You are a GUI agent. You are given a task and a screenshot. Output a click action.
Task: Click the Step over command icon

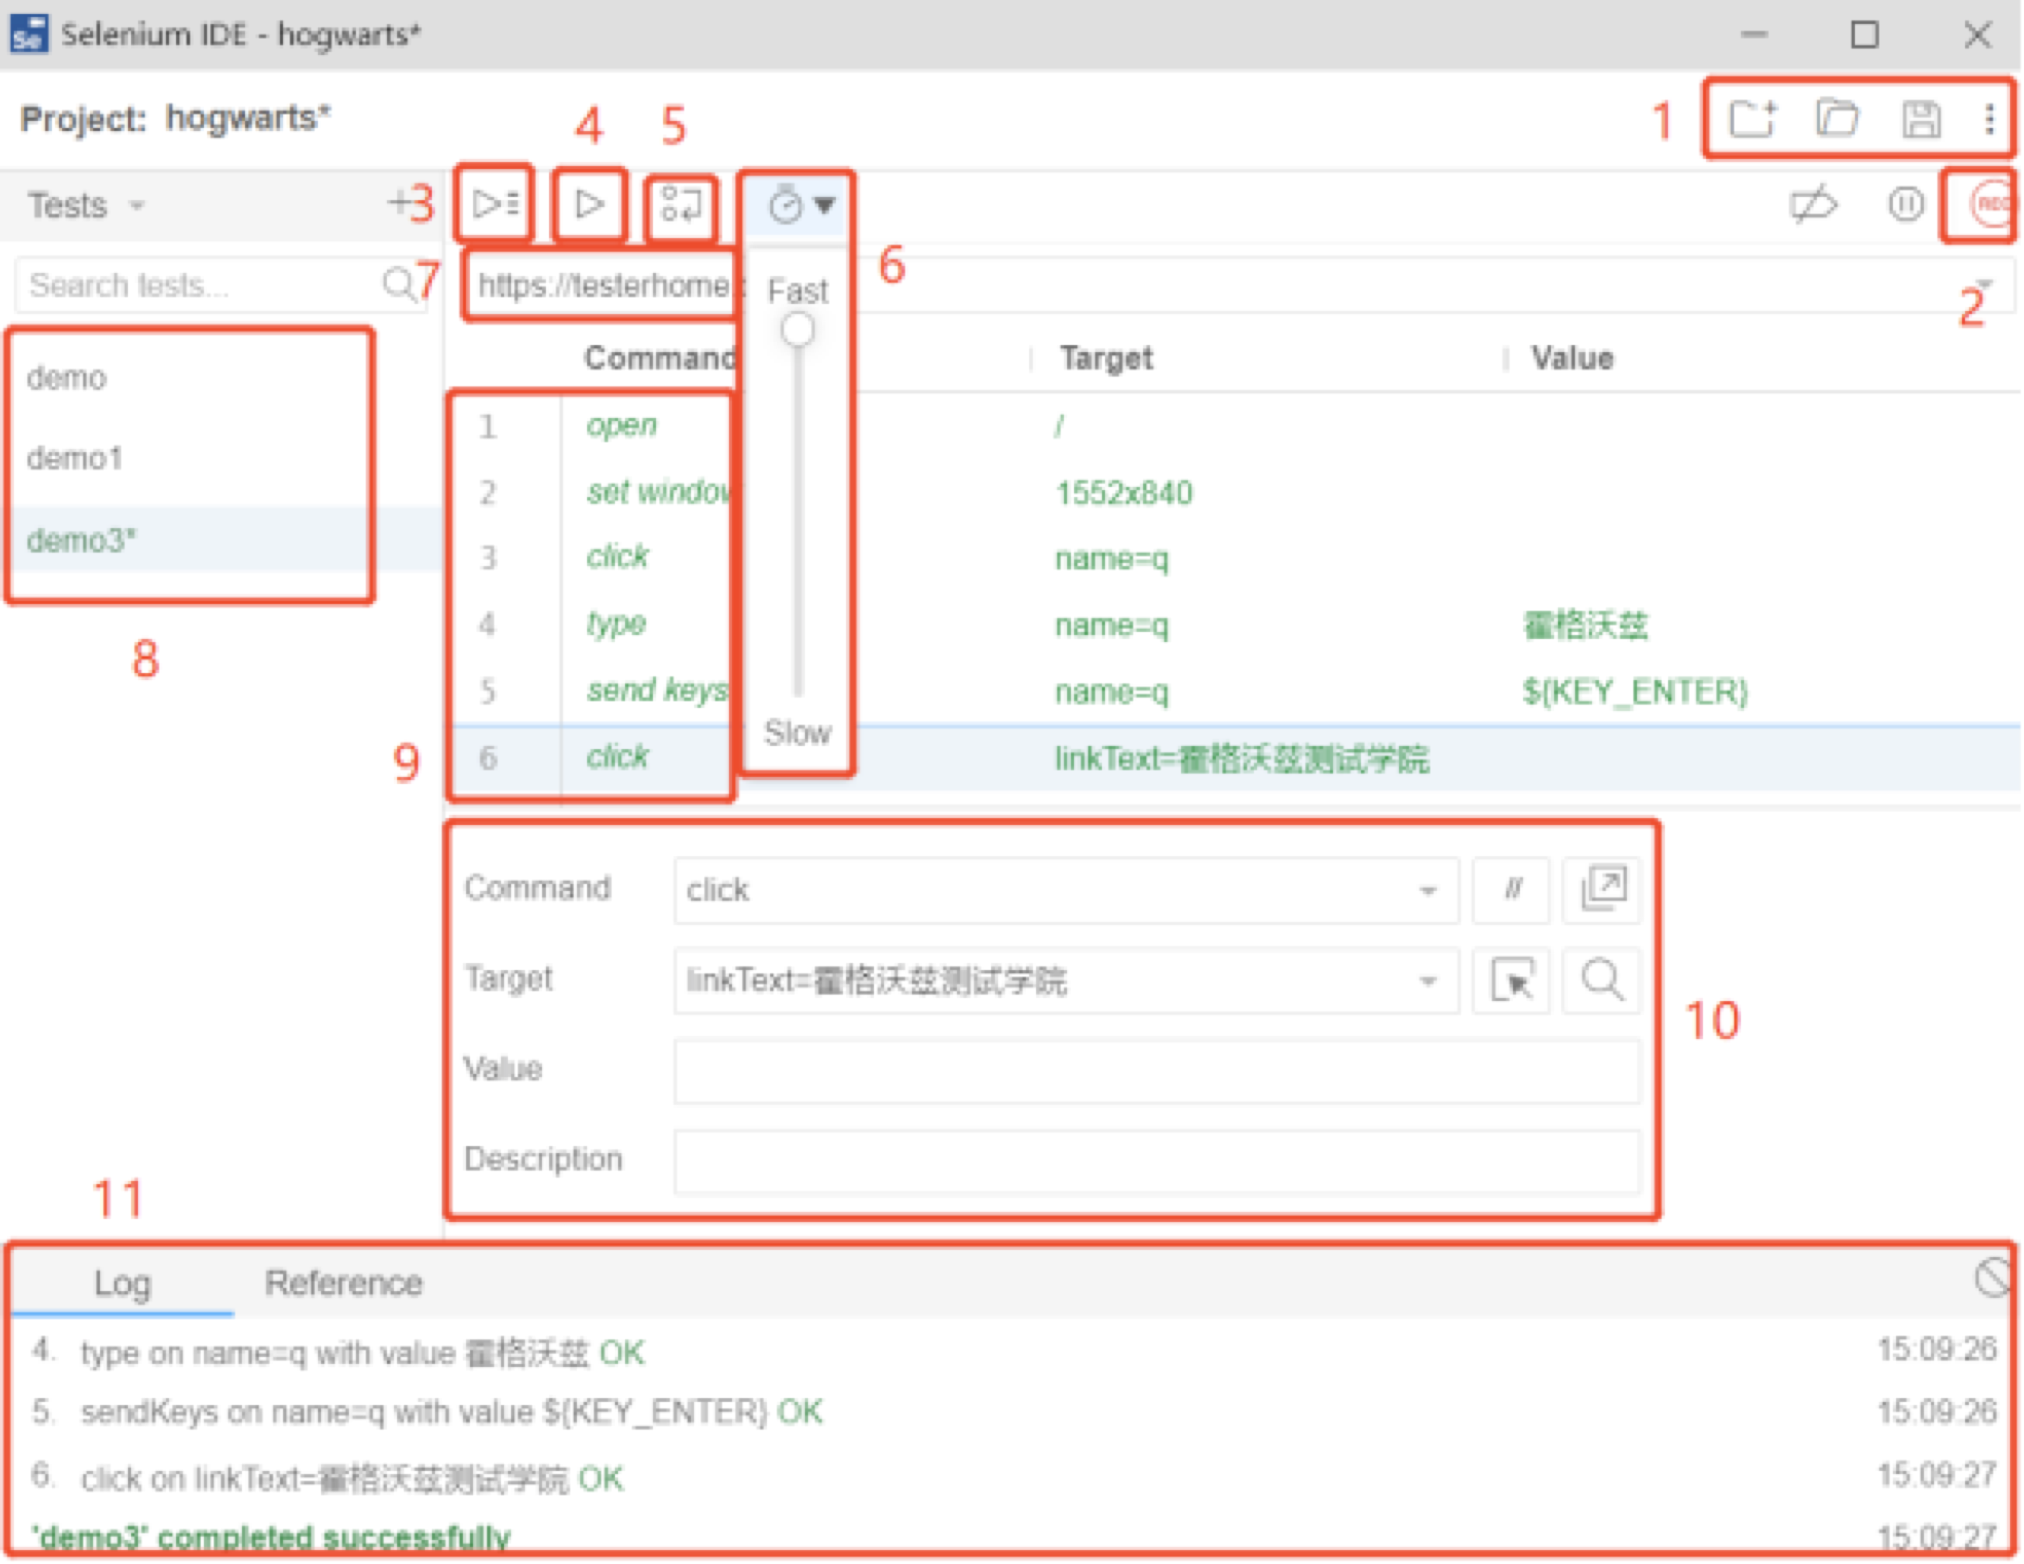[681, 205]
